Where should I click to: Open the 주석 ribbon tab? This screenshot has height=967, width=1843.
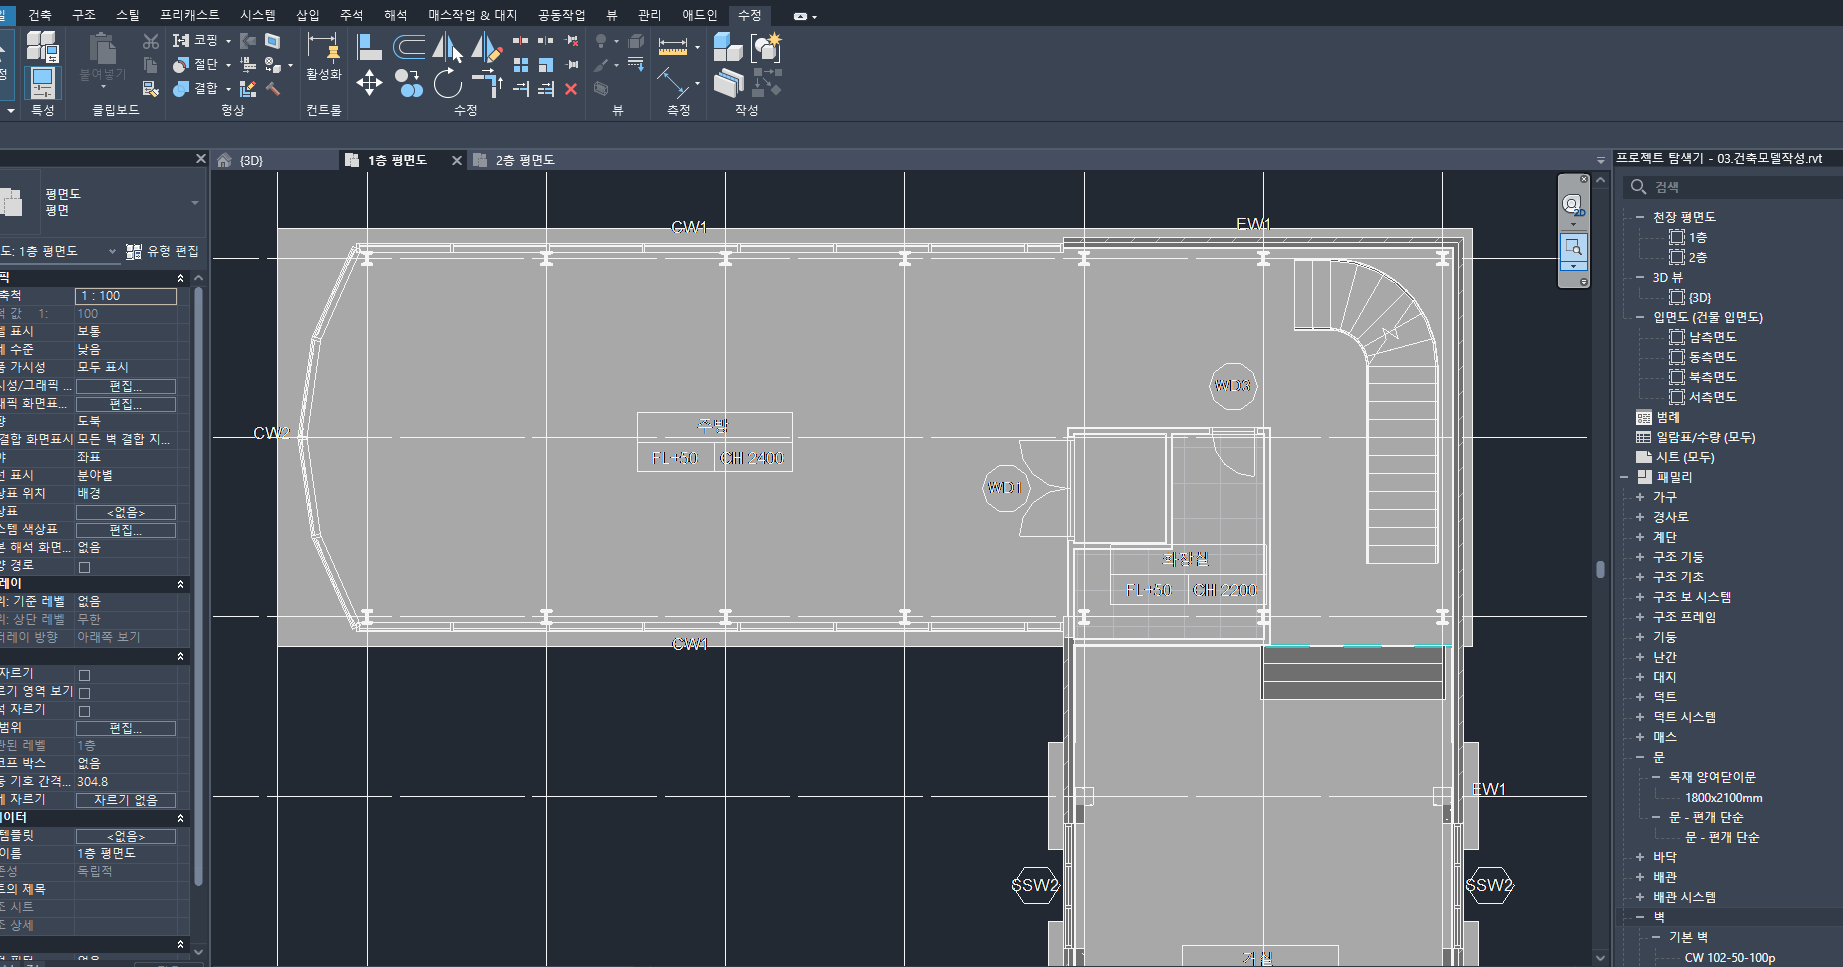(351, 15)
